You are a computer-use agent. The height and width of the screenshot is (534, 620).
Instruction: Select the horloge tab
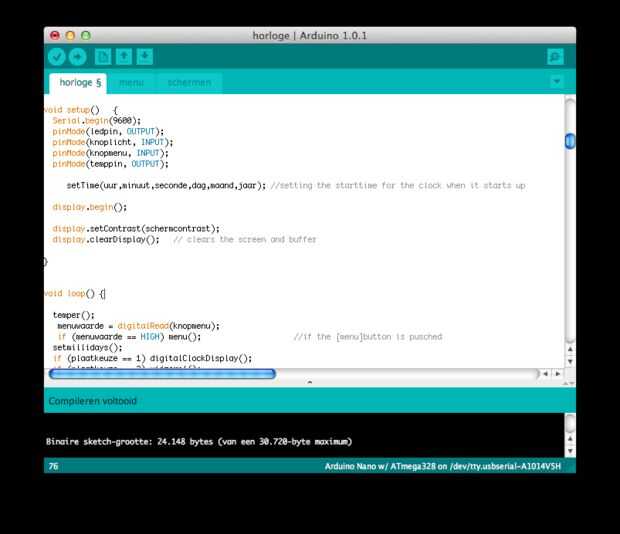(78, 83)
